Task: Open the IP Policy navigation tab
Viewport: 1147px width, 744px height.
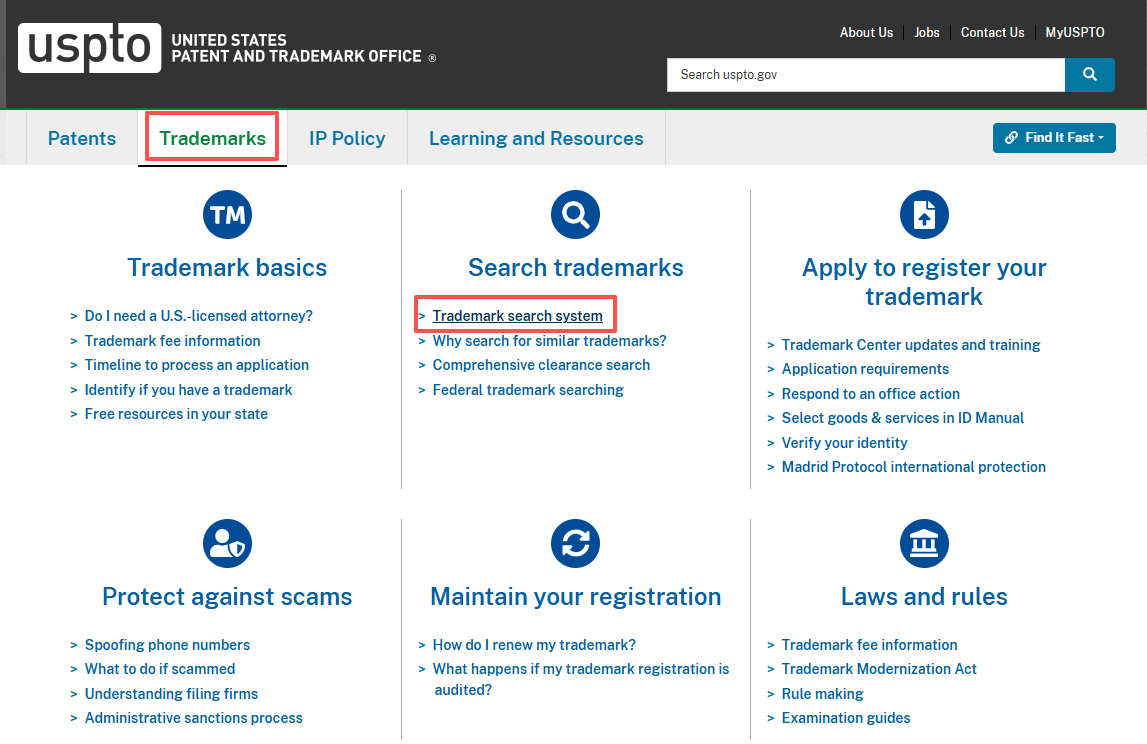Action: pyautogui.click(x=347, y=138)
